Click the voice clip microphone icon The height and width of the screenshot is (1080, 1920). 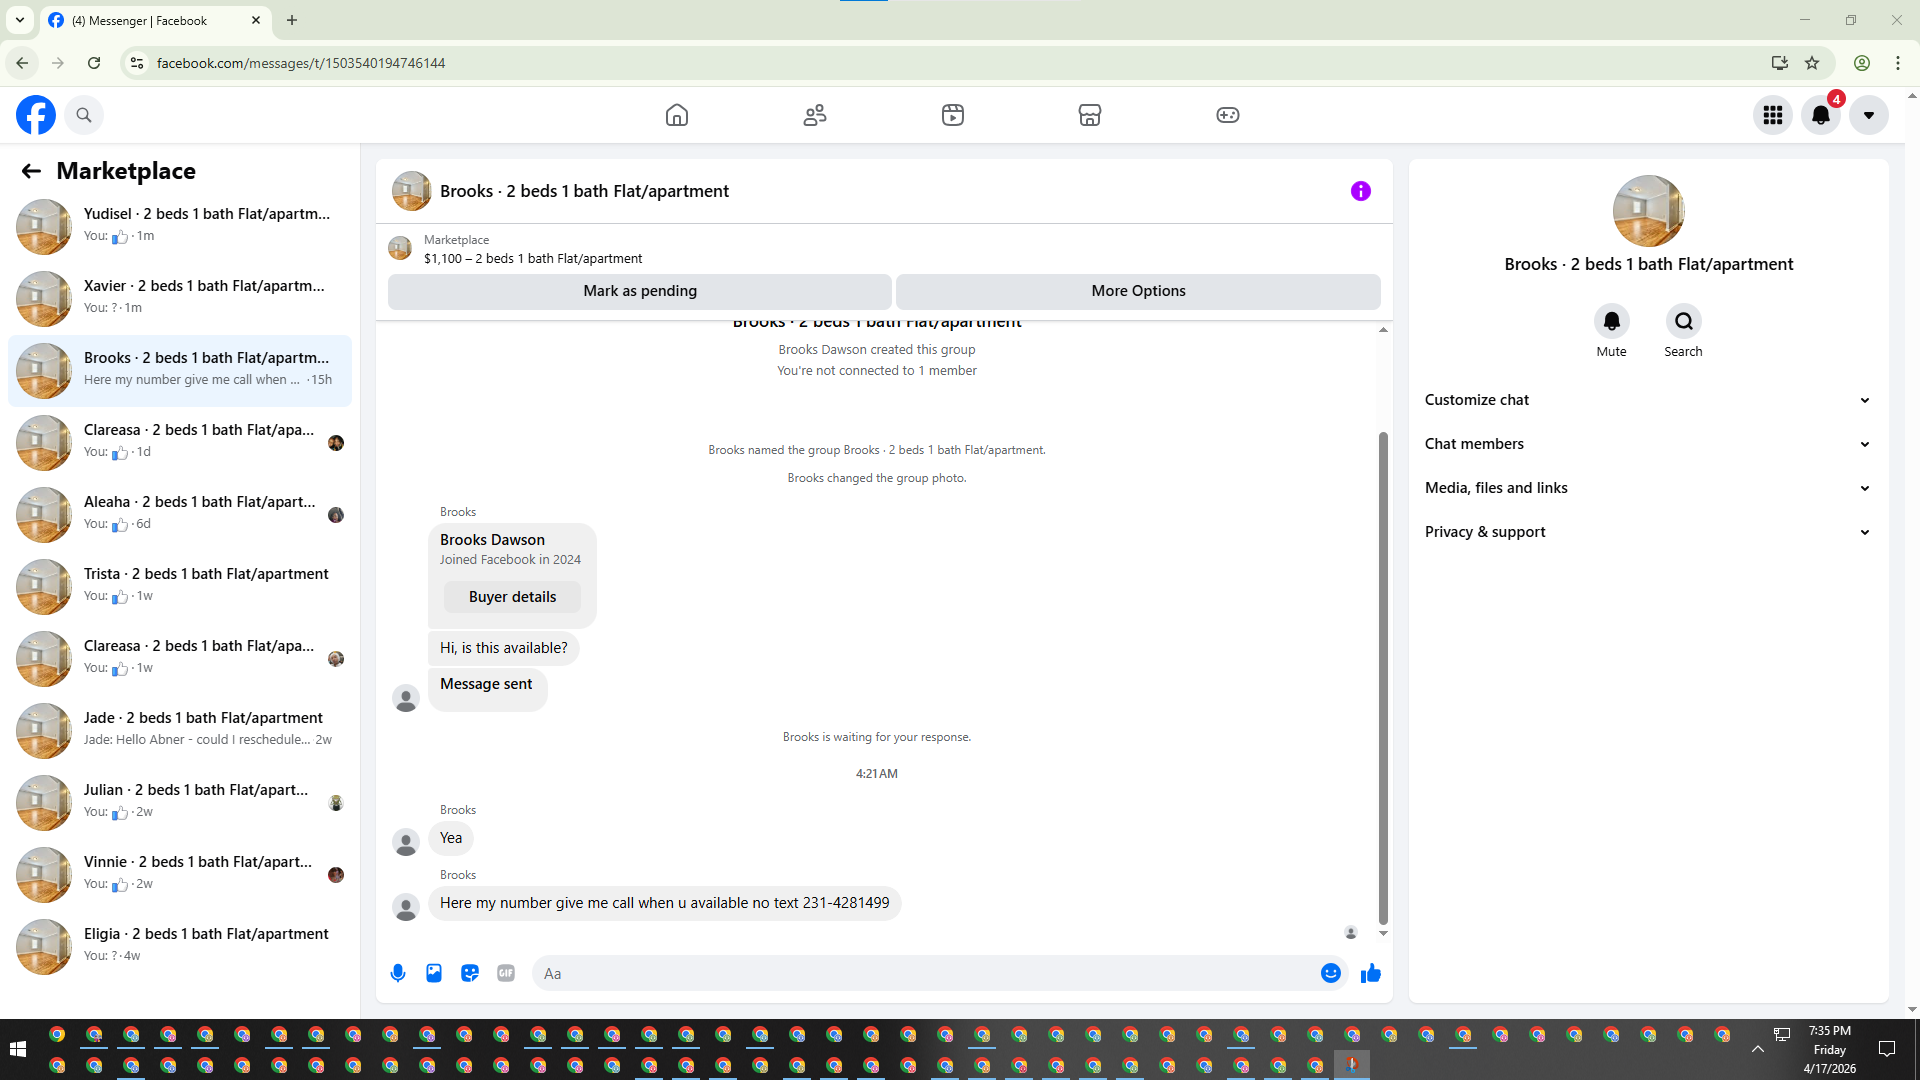point(398,973)
